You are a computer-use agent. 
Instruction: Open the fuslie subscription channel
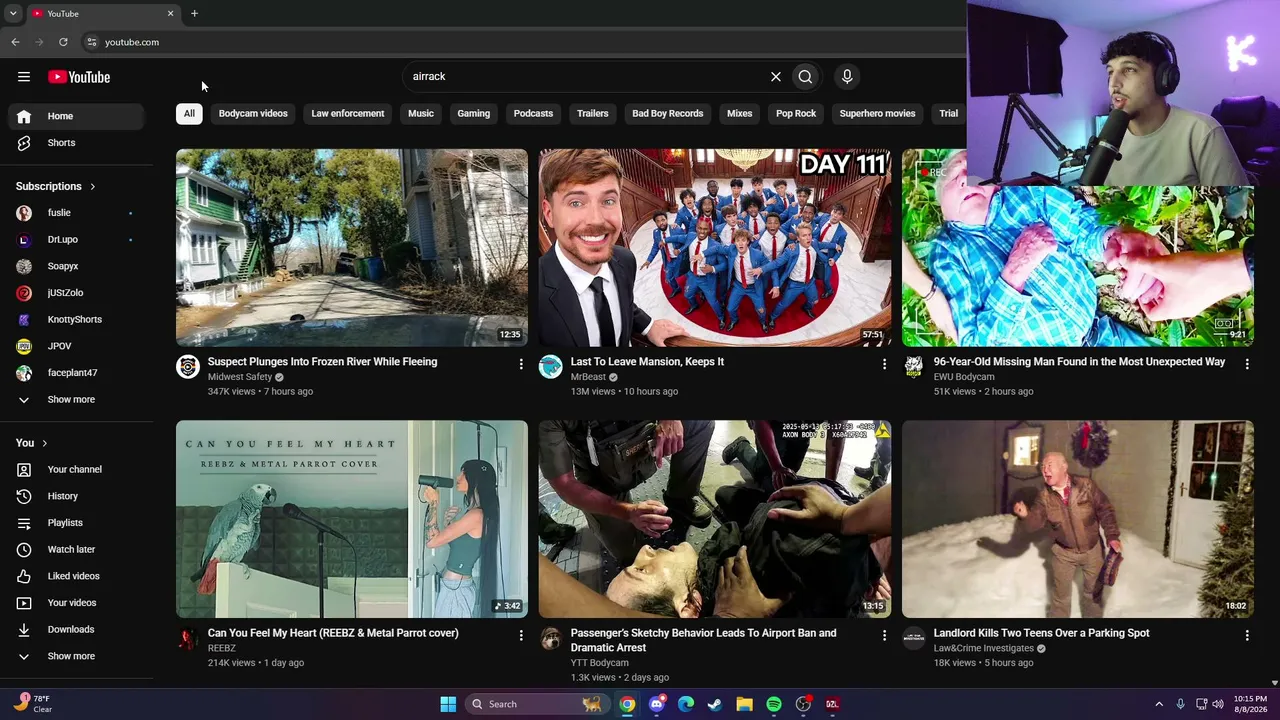(x=77, y=213)
